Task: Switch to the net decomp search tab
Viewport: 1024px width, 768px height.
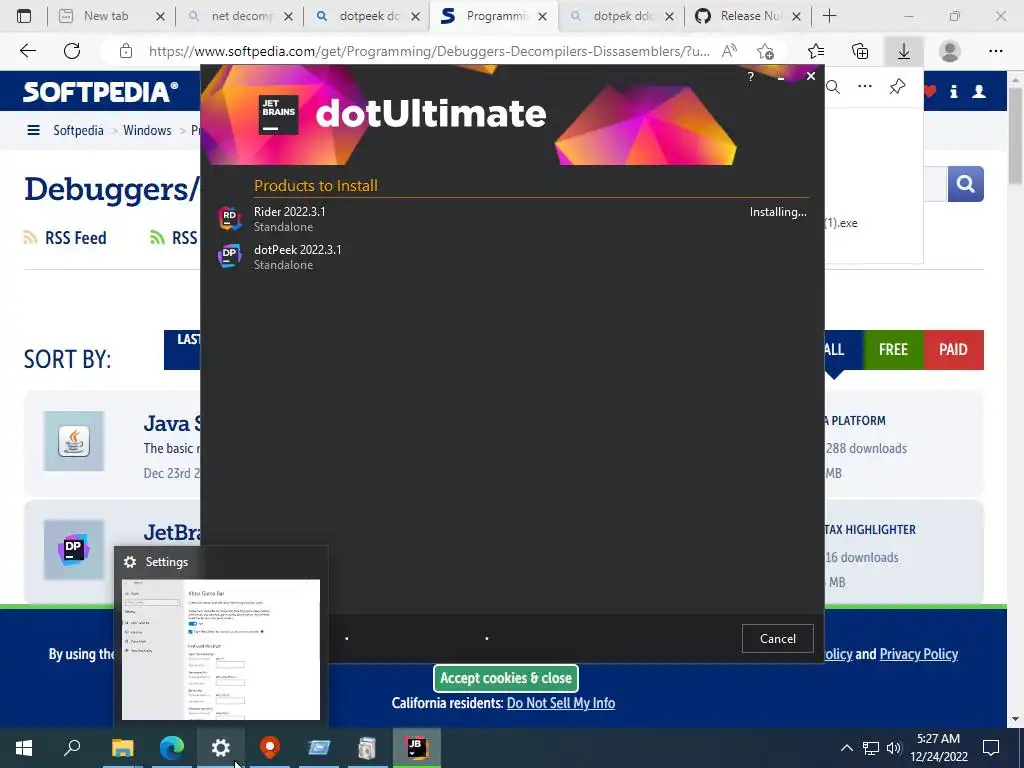Action: tap(240, 16)
